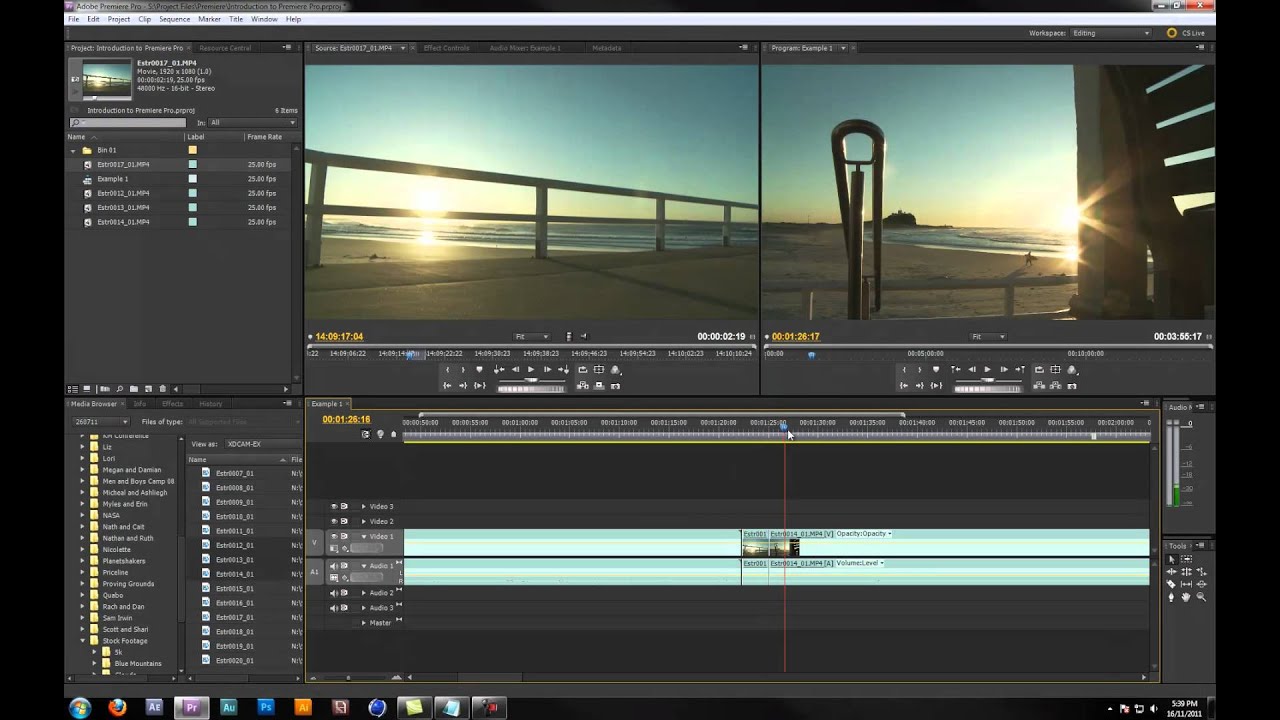This screenshot has width=1280, height=720.
Task: Open the Opacity:Opacity clip effect menu
Action: [x=864, y=534]
